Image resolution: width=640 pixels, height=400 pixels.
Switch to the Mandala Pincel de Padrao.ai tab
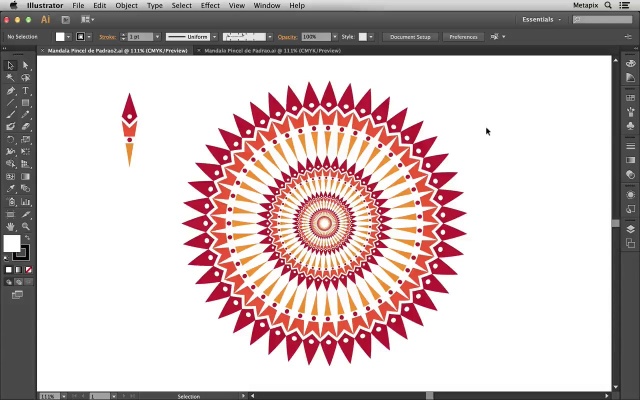[272, 51]
